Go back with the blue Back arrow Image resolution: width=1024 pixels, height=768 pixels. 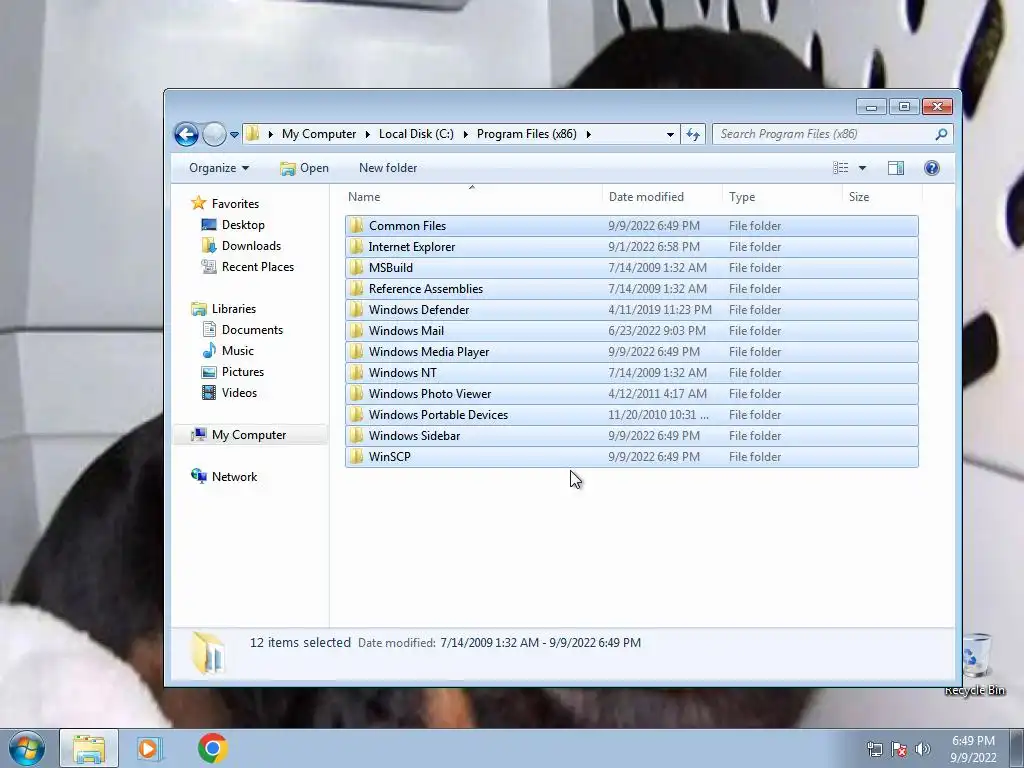pyautogui.click(x=186, y=135)
